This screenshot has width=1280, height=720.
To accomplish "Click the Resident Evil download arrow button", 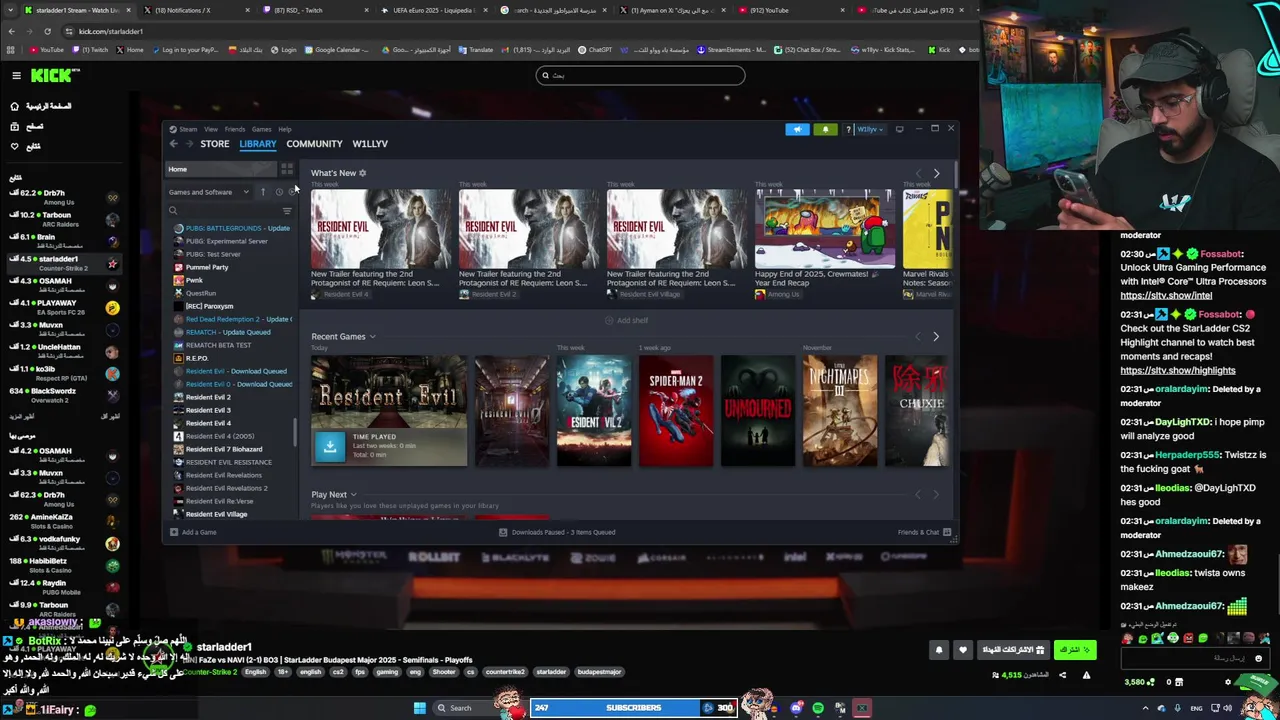I will (329, 447).
